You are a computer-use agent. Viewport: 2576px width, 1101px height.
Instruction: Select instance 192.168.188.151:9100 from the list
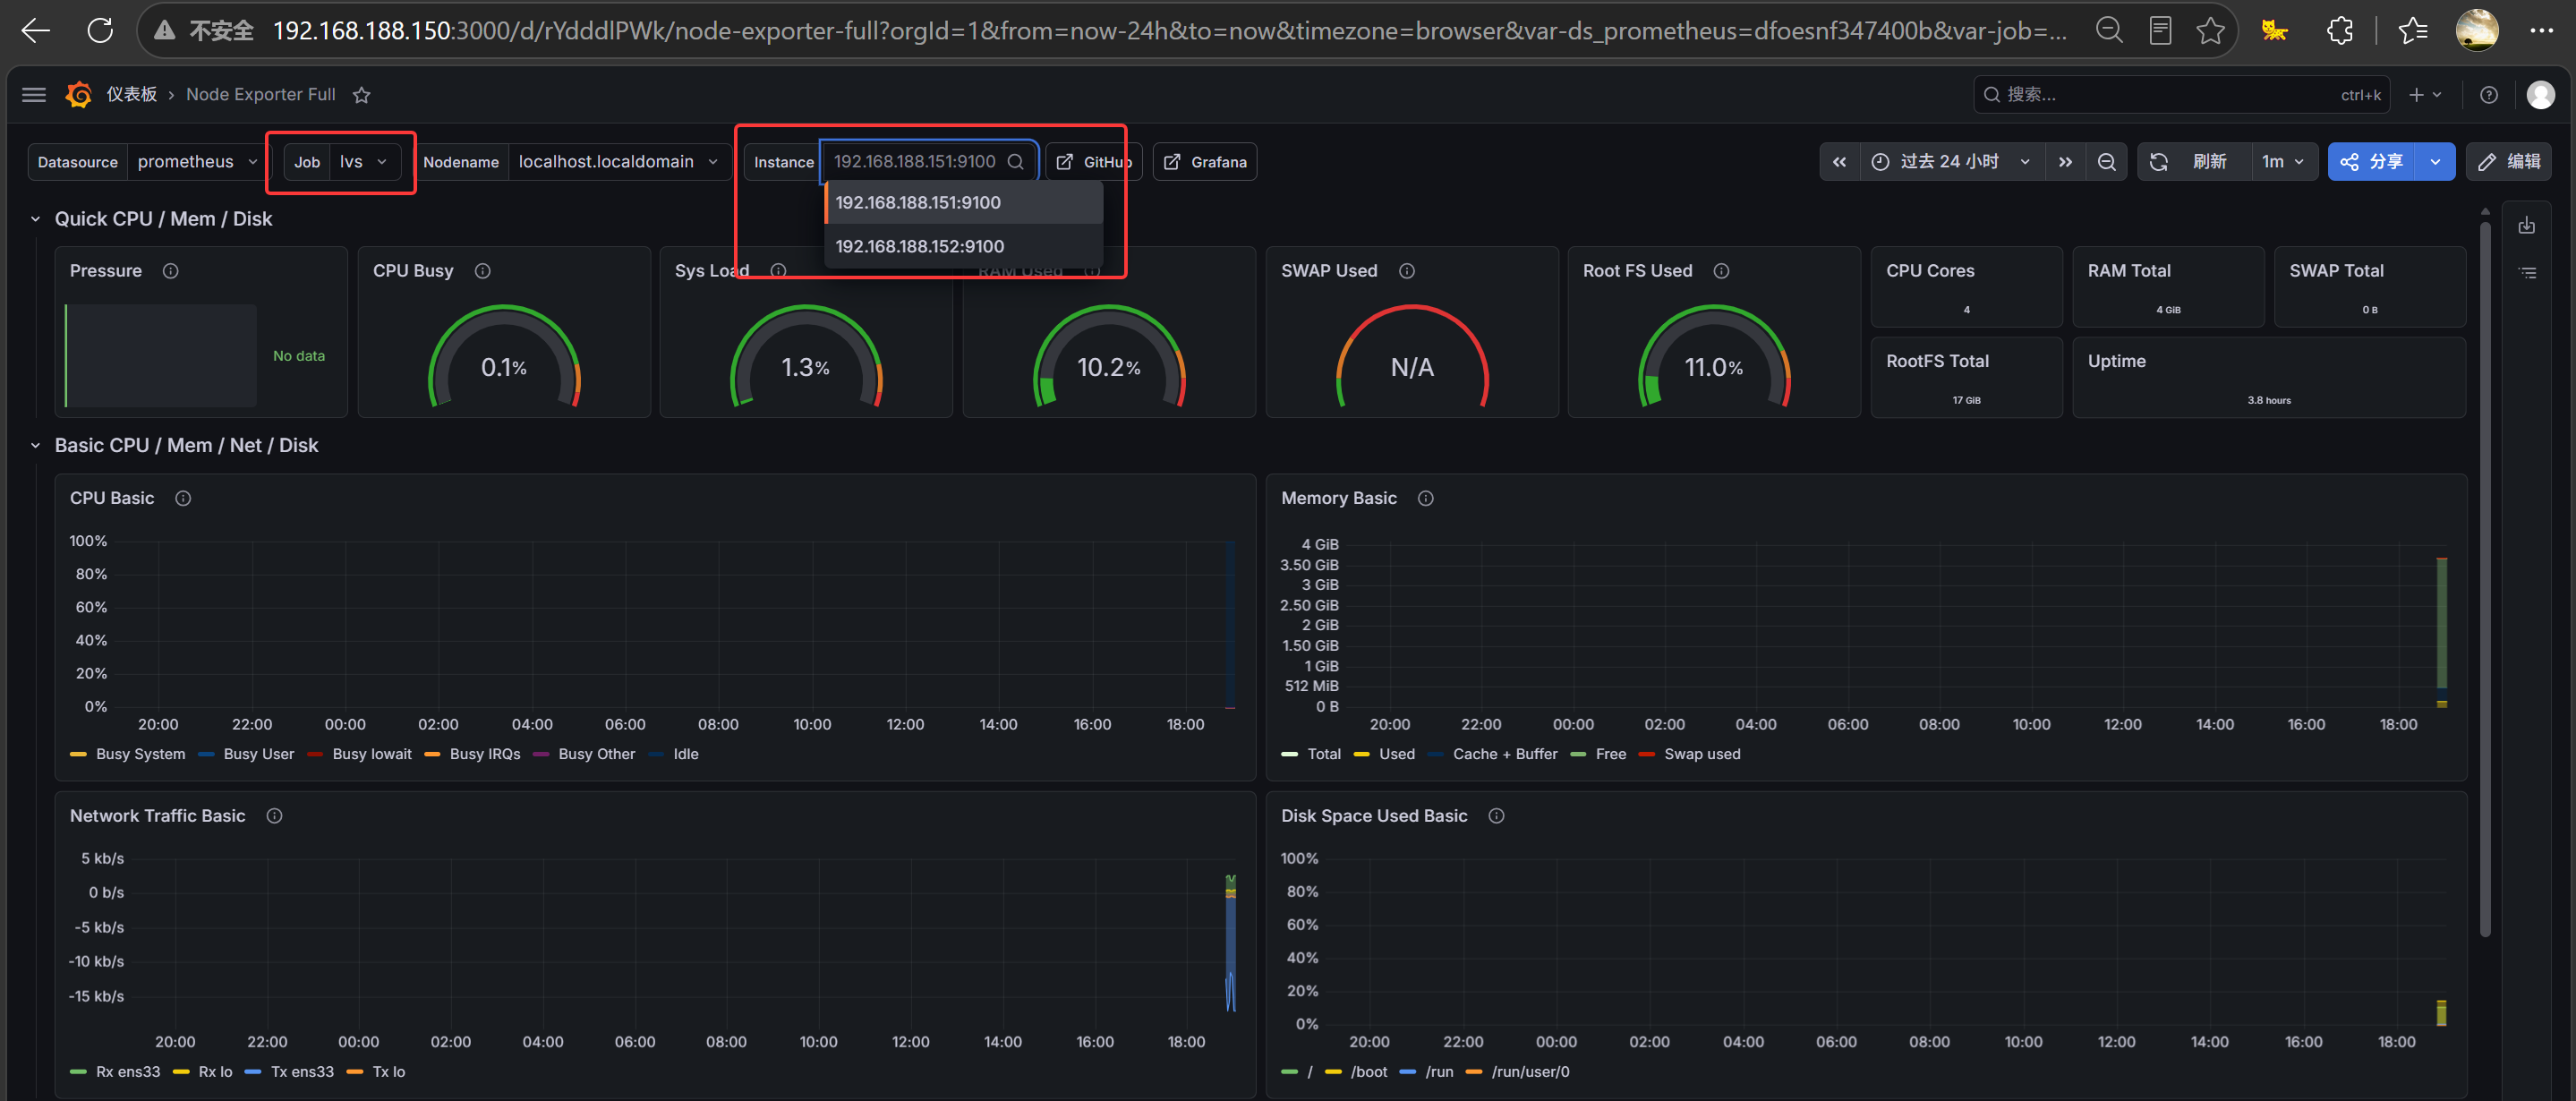pyautogui.click(x=964, y=203)
